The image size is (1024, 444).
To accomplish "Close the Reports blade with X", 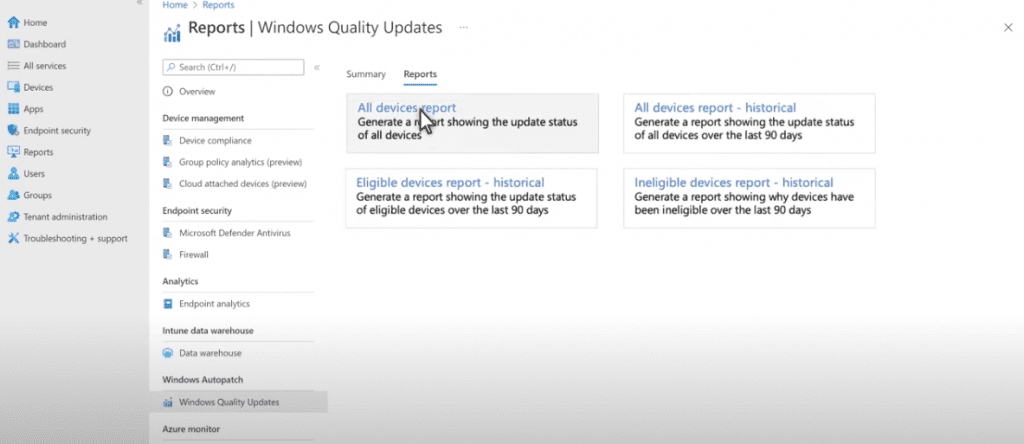I will [x=1008, y=27].
